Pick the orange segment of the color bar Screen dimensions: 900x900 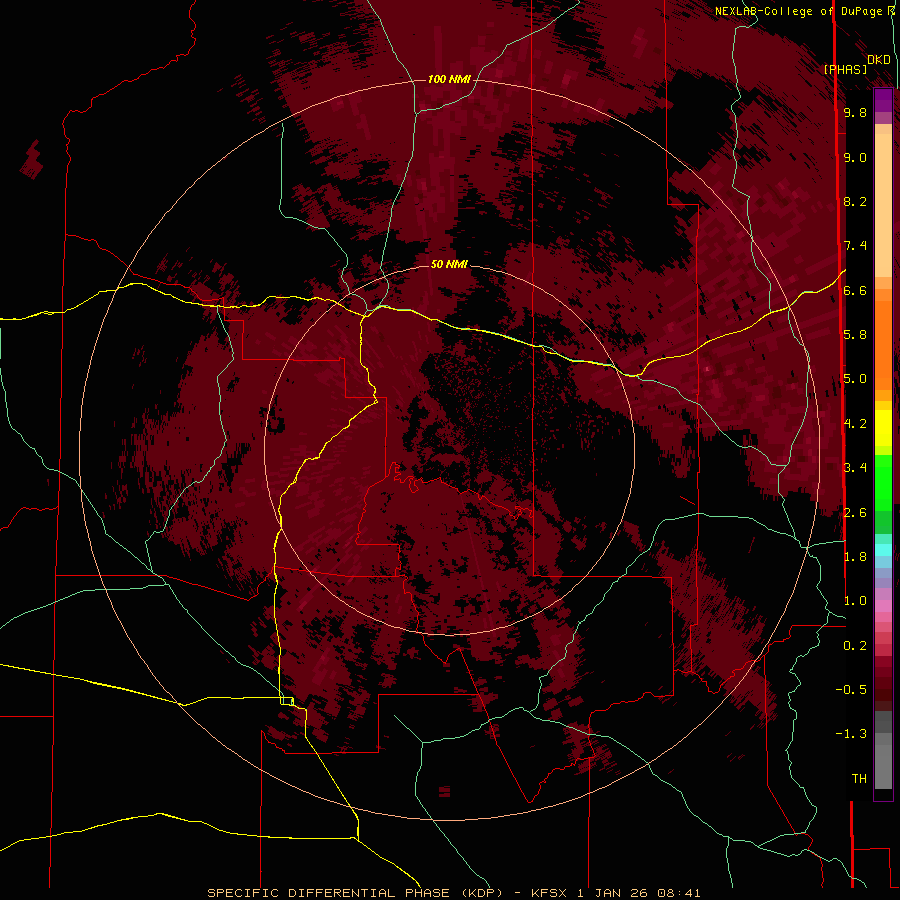(x=883, y=344)
